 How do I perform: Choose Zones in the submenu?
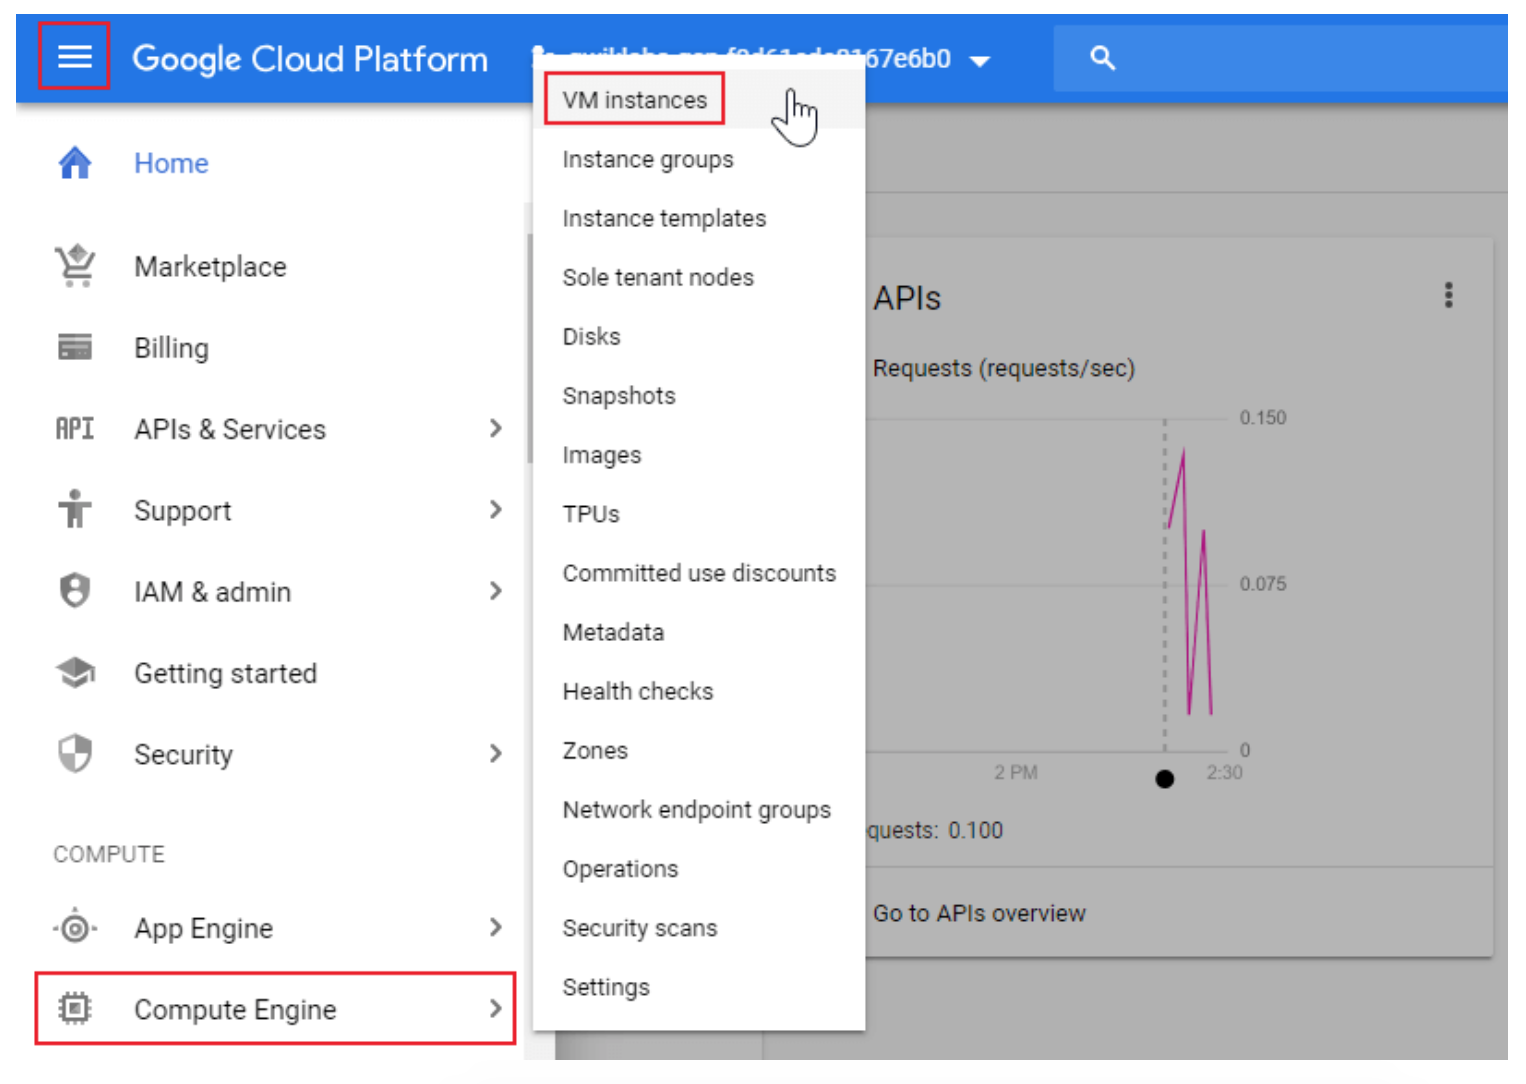(x=698, y=750)
